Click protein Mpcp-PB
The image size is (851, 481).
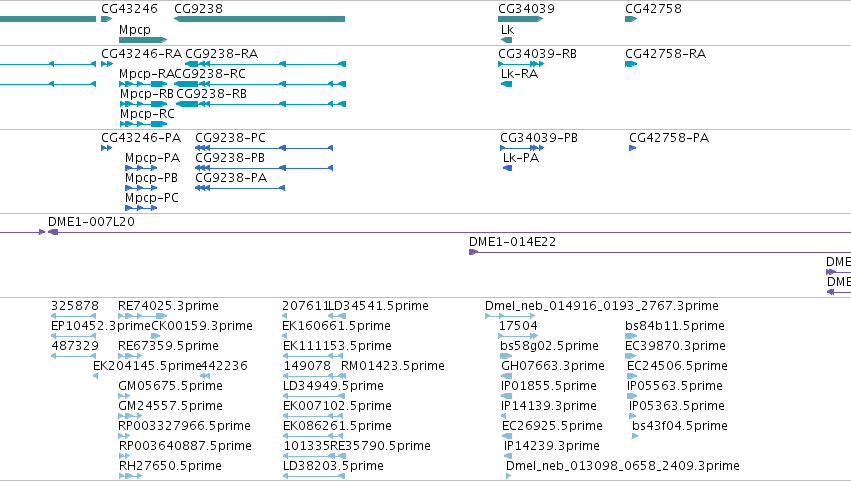(x=151, y=178)
